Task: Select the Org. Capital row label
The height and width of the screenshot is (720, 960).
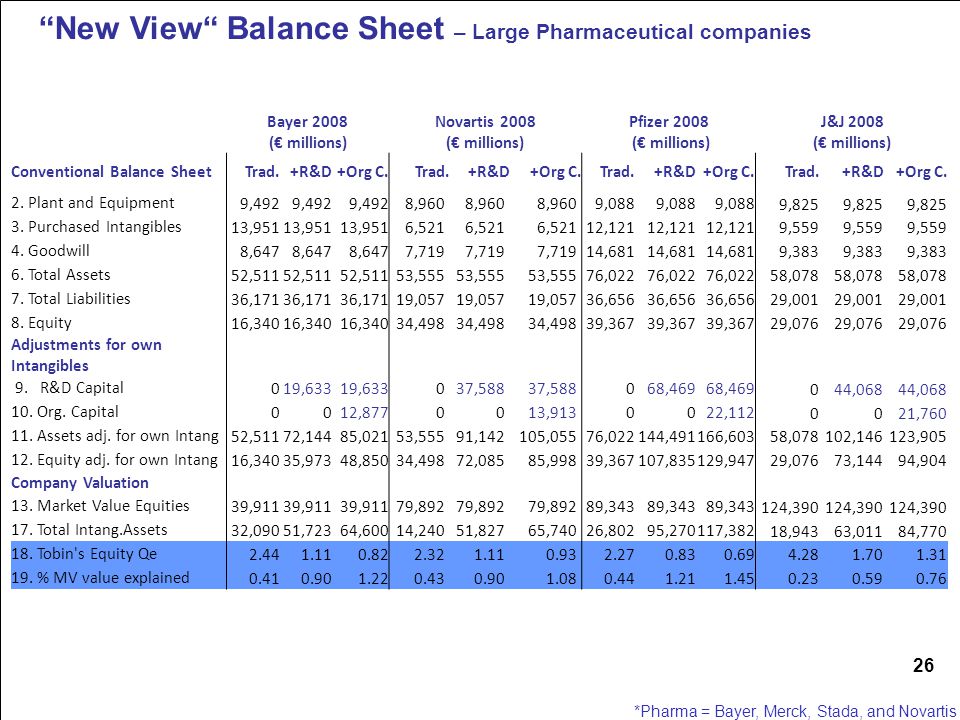Action: (x=65, y=411)
